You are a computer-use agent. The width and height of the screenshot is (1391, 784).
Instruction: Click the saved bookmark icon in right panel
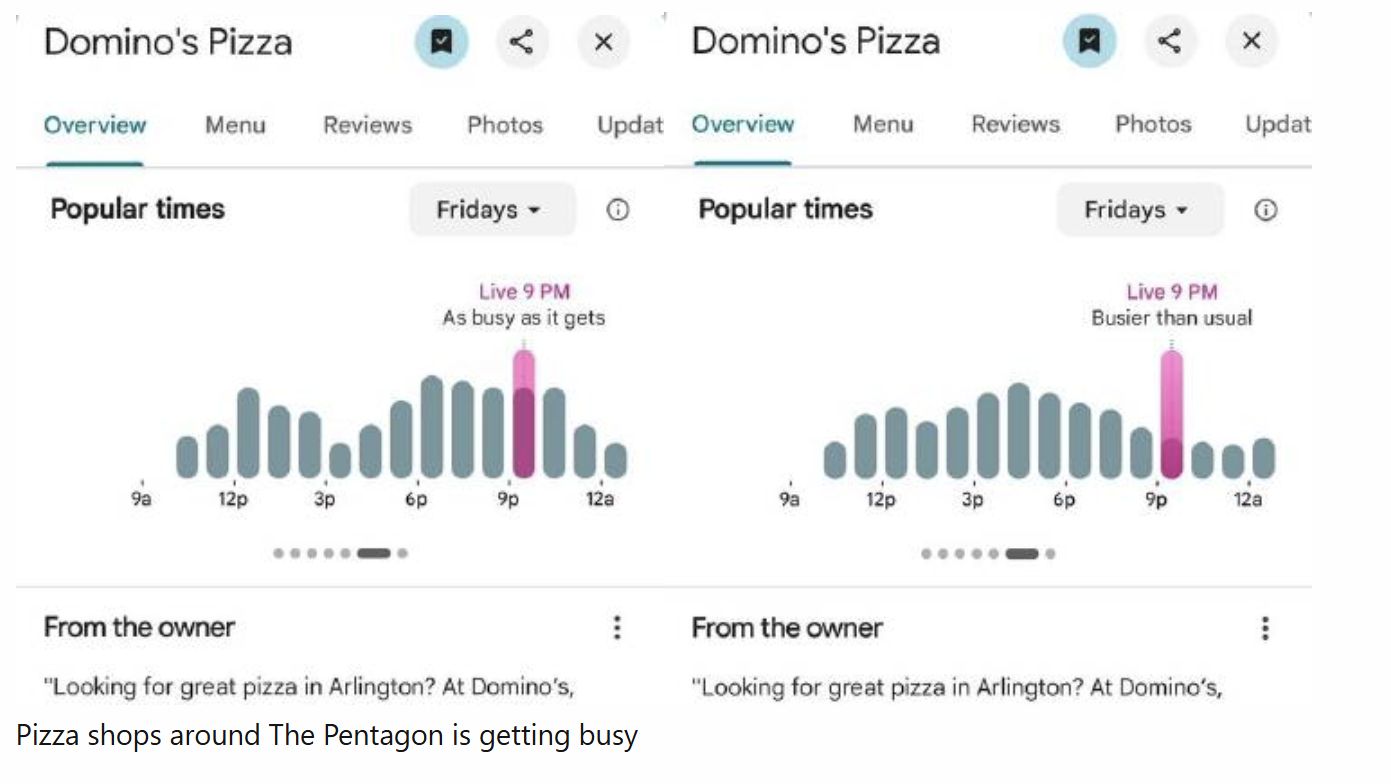pyautogui.click(x=1089, y=41)
